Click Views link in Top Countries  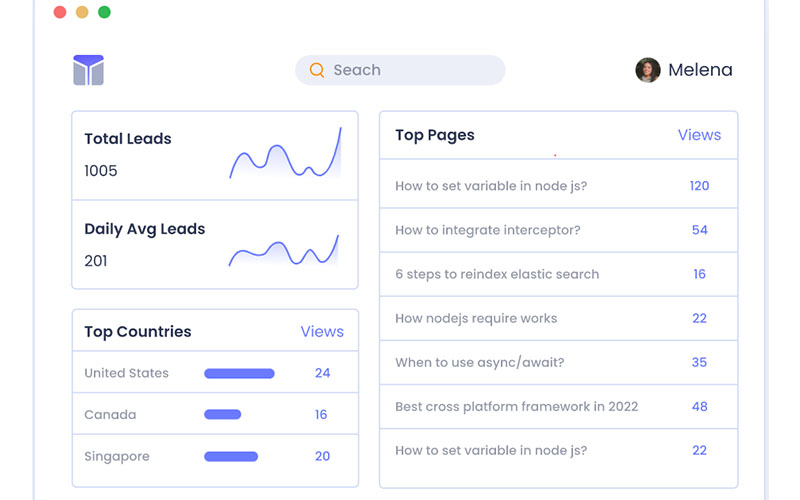[322, 332]
